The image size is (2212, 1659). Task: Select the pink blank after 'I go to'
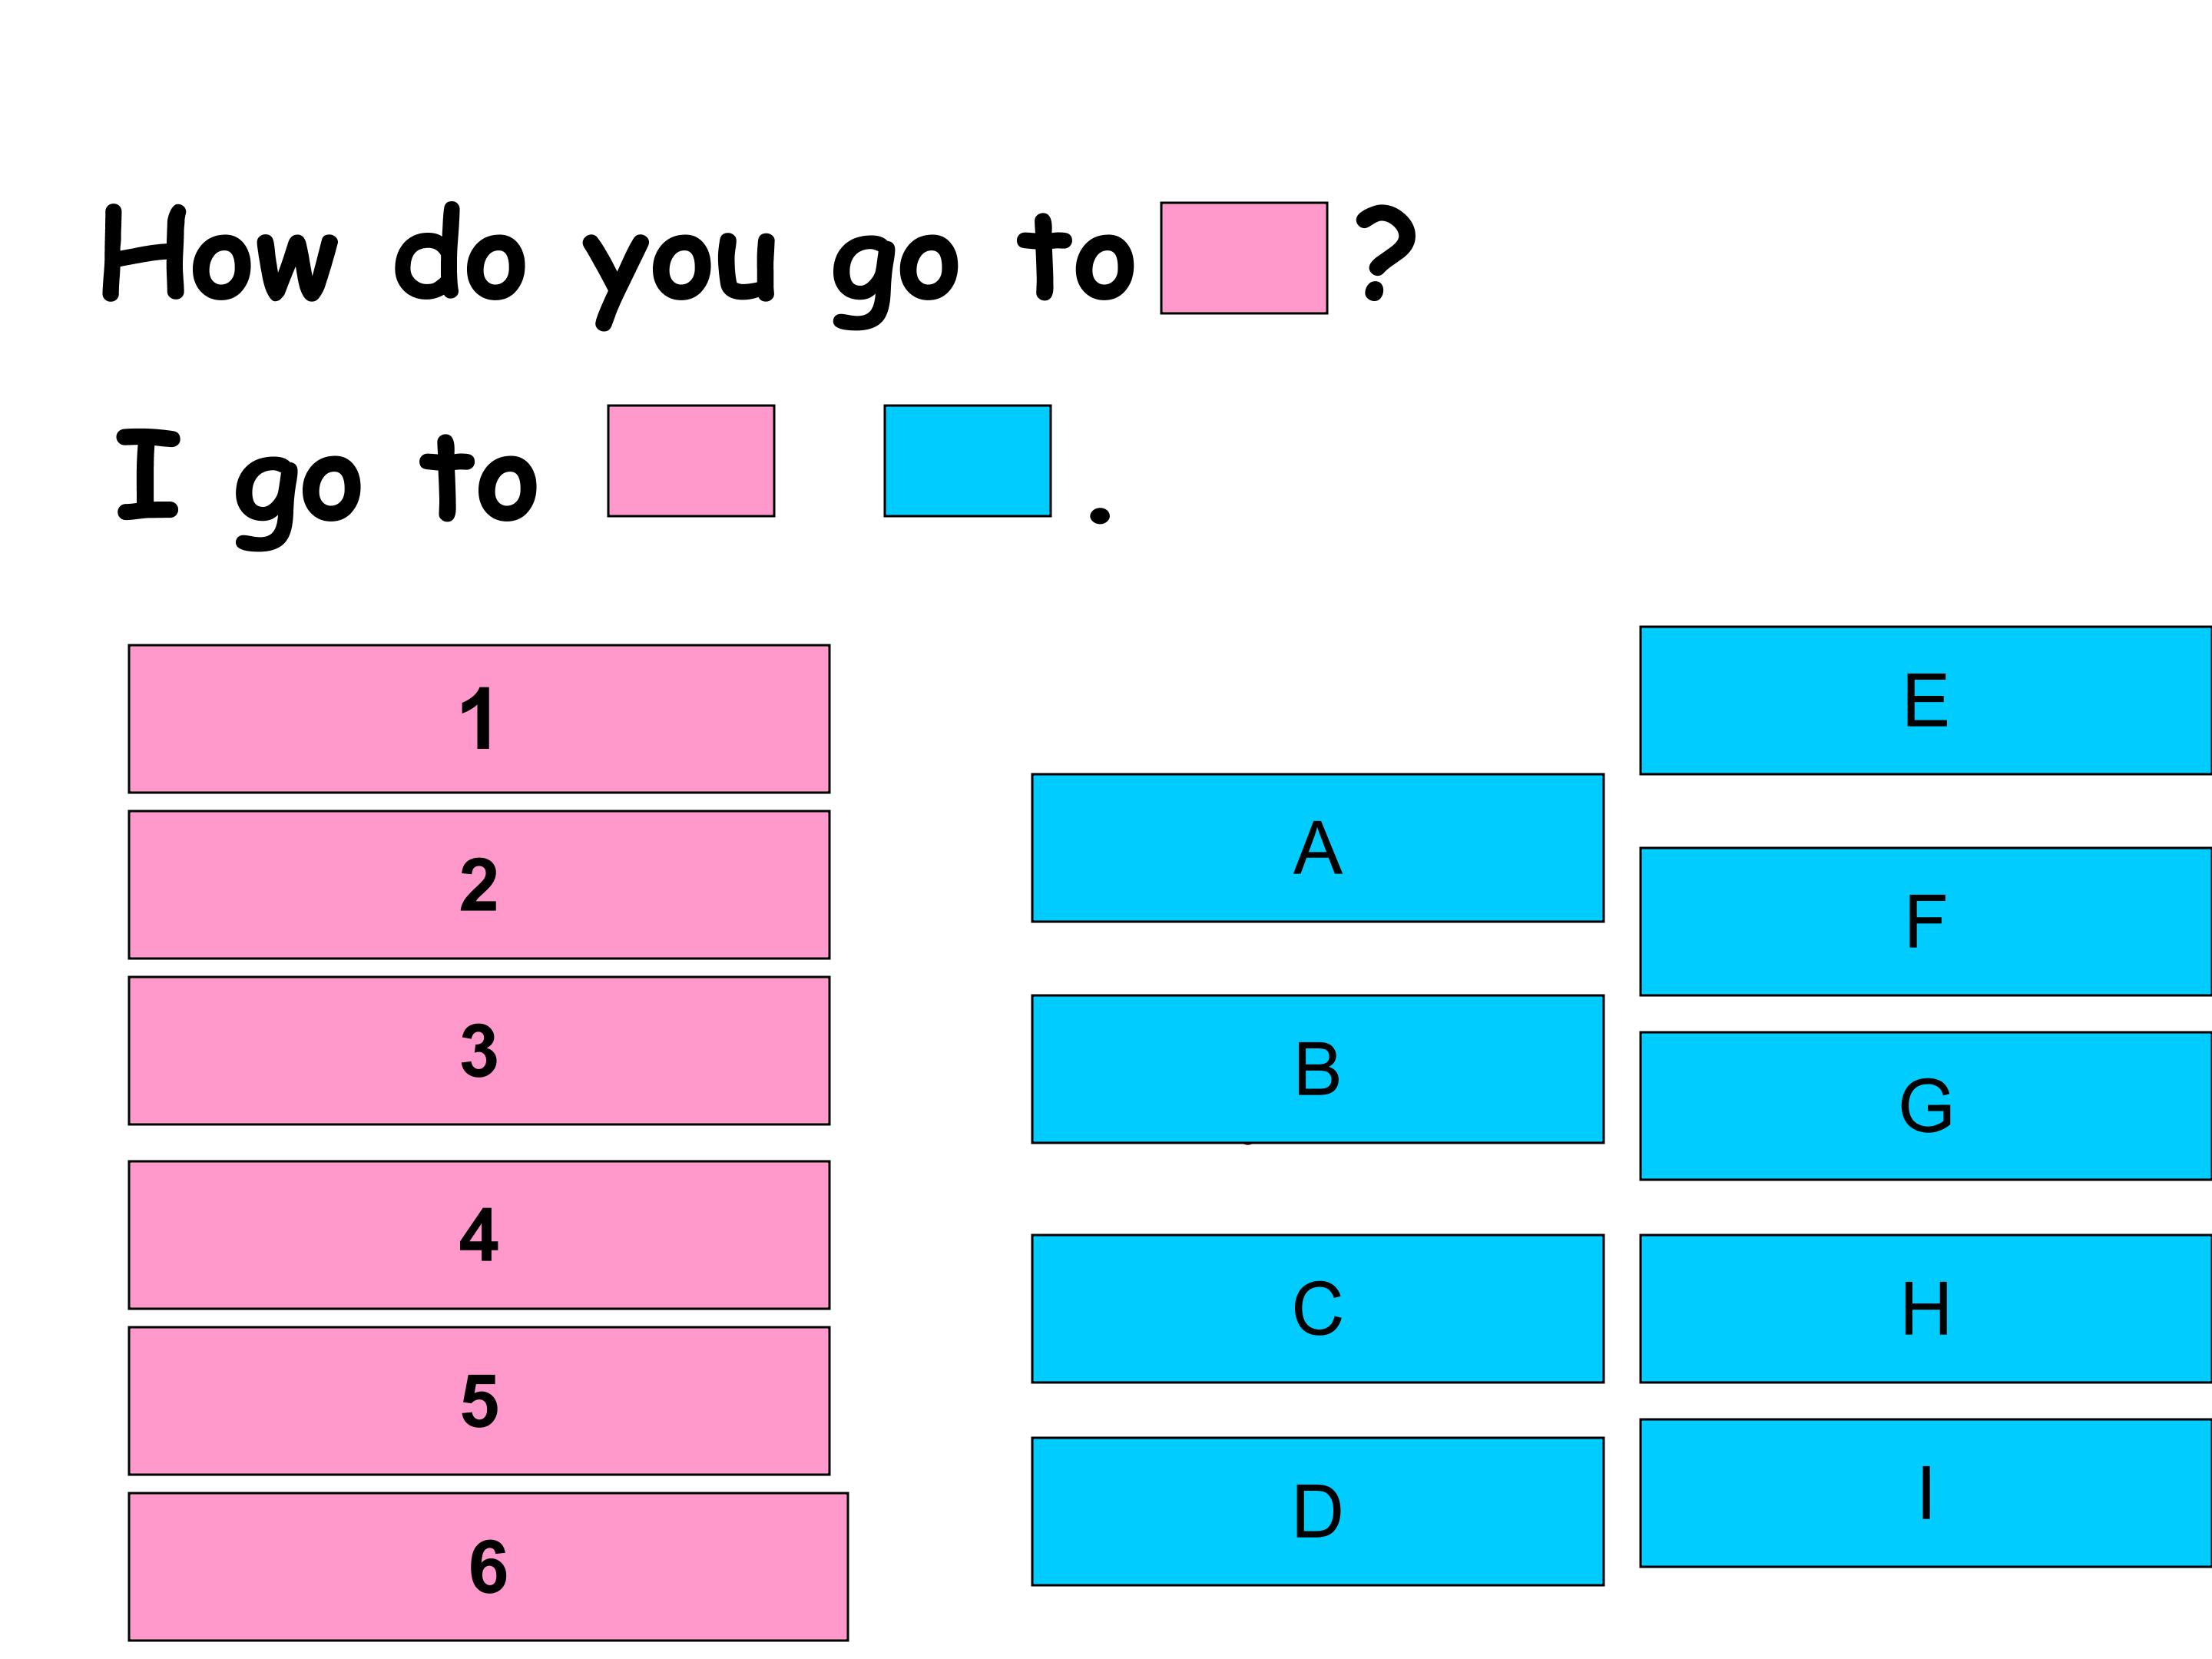pyautogui.click(x=691, y=460)
